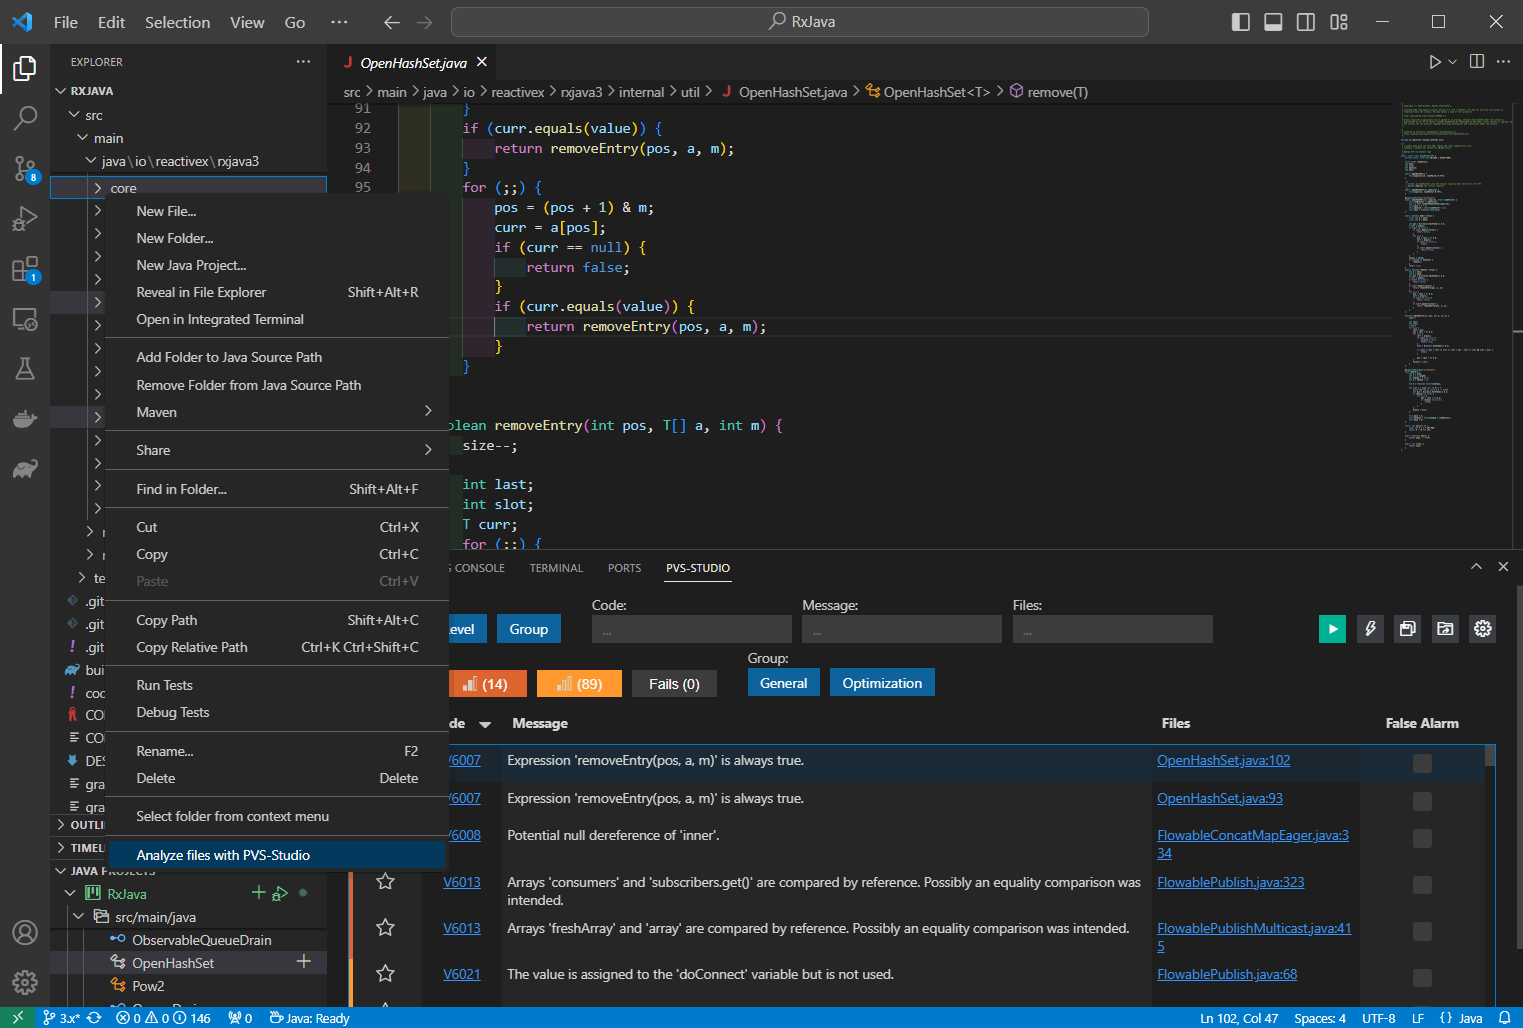This screenshot has width=1523, height=1028.
Task: Open the Code column sort dropdown
Action: click(485, 723)
